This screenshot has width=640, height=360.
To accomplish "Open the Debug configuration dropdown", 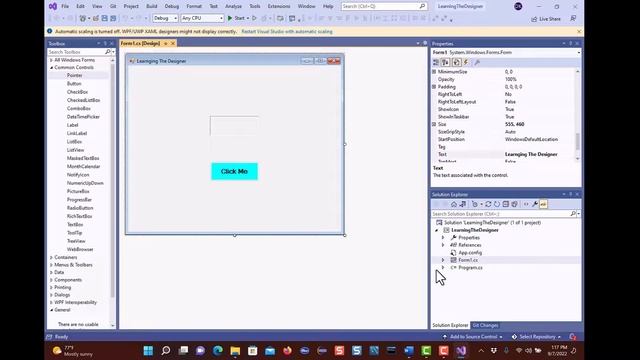I will (x=165, y=18).
